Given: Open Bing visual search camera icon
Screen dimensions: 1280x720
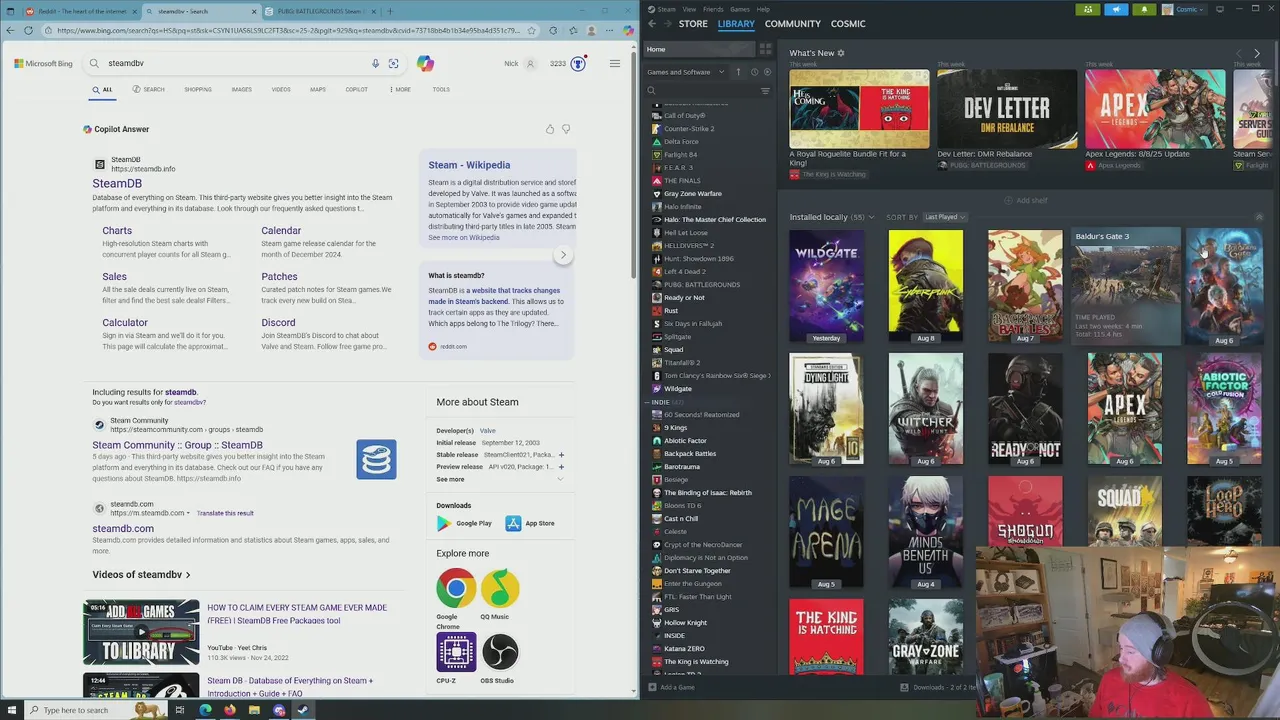Looking at the screenshot, I should click(x=393, y=63).
